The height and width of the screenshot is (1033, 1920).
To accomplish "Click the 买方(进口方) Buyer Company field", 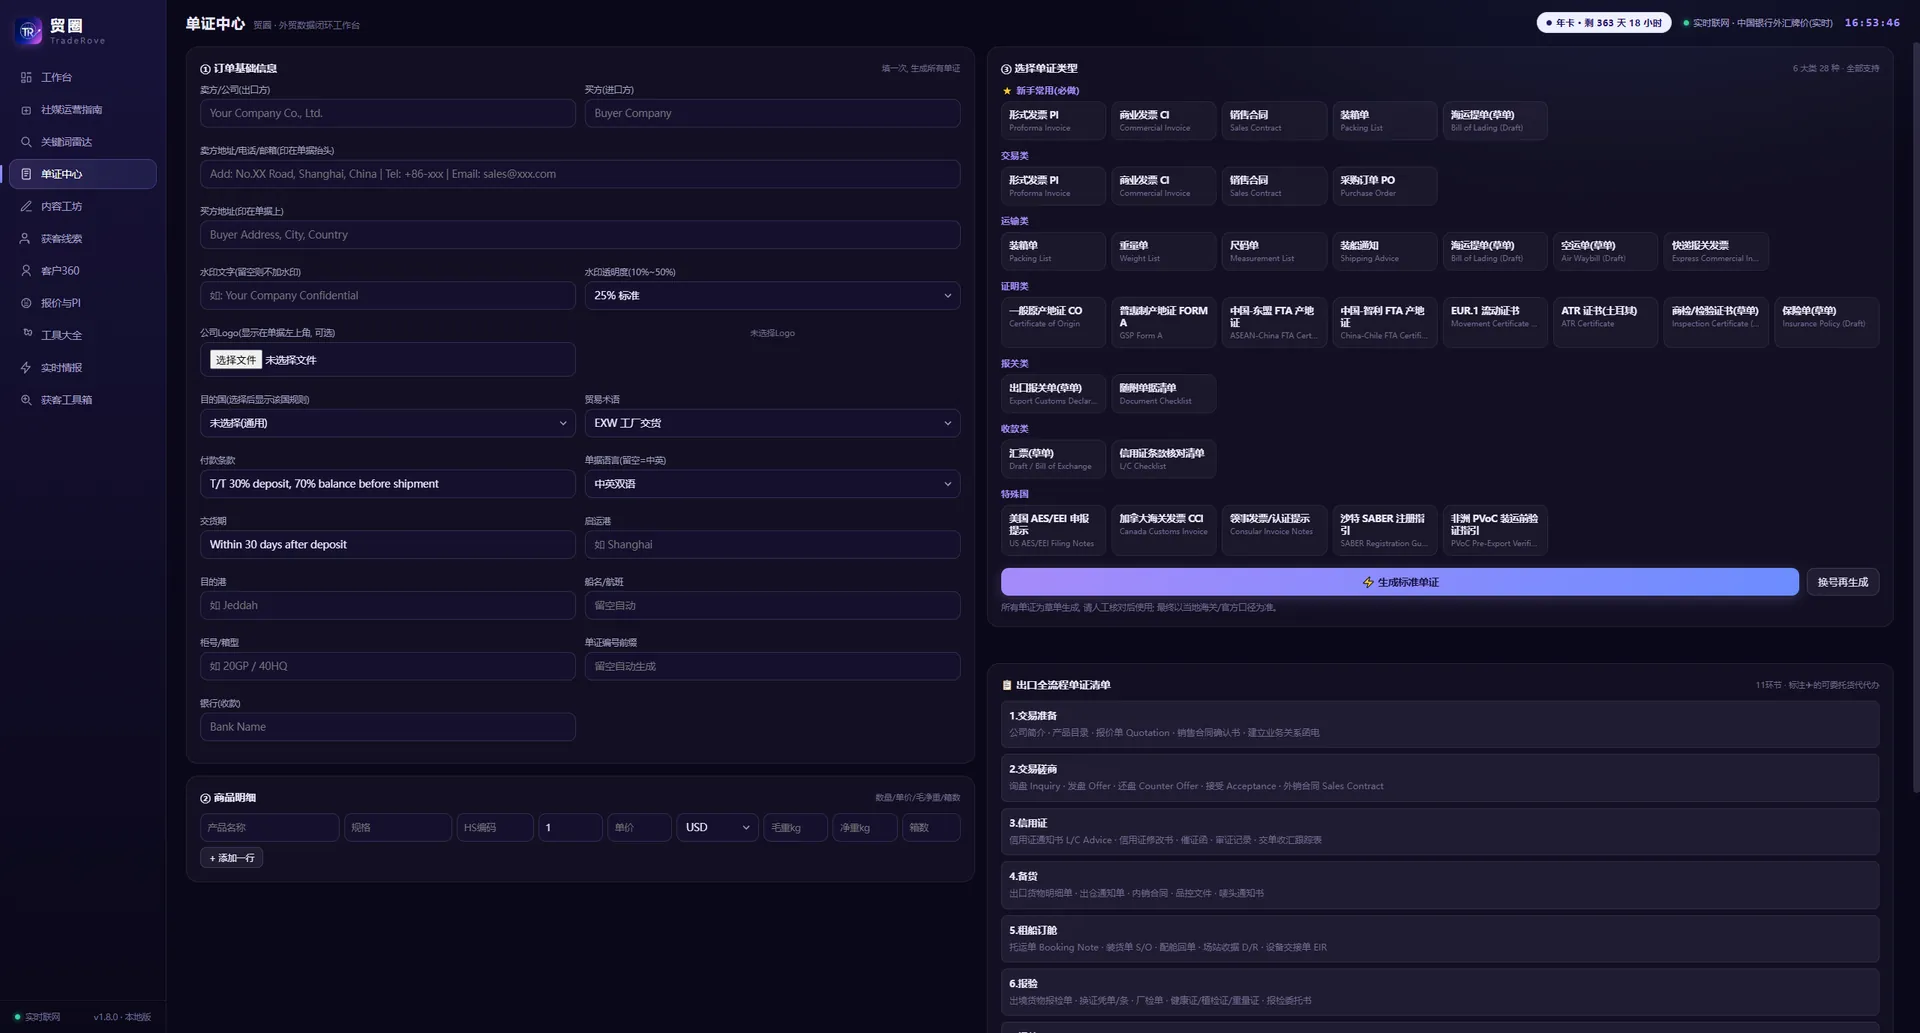I will (772, 113).
